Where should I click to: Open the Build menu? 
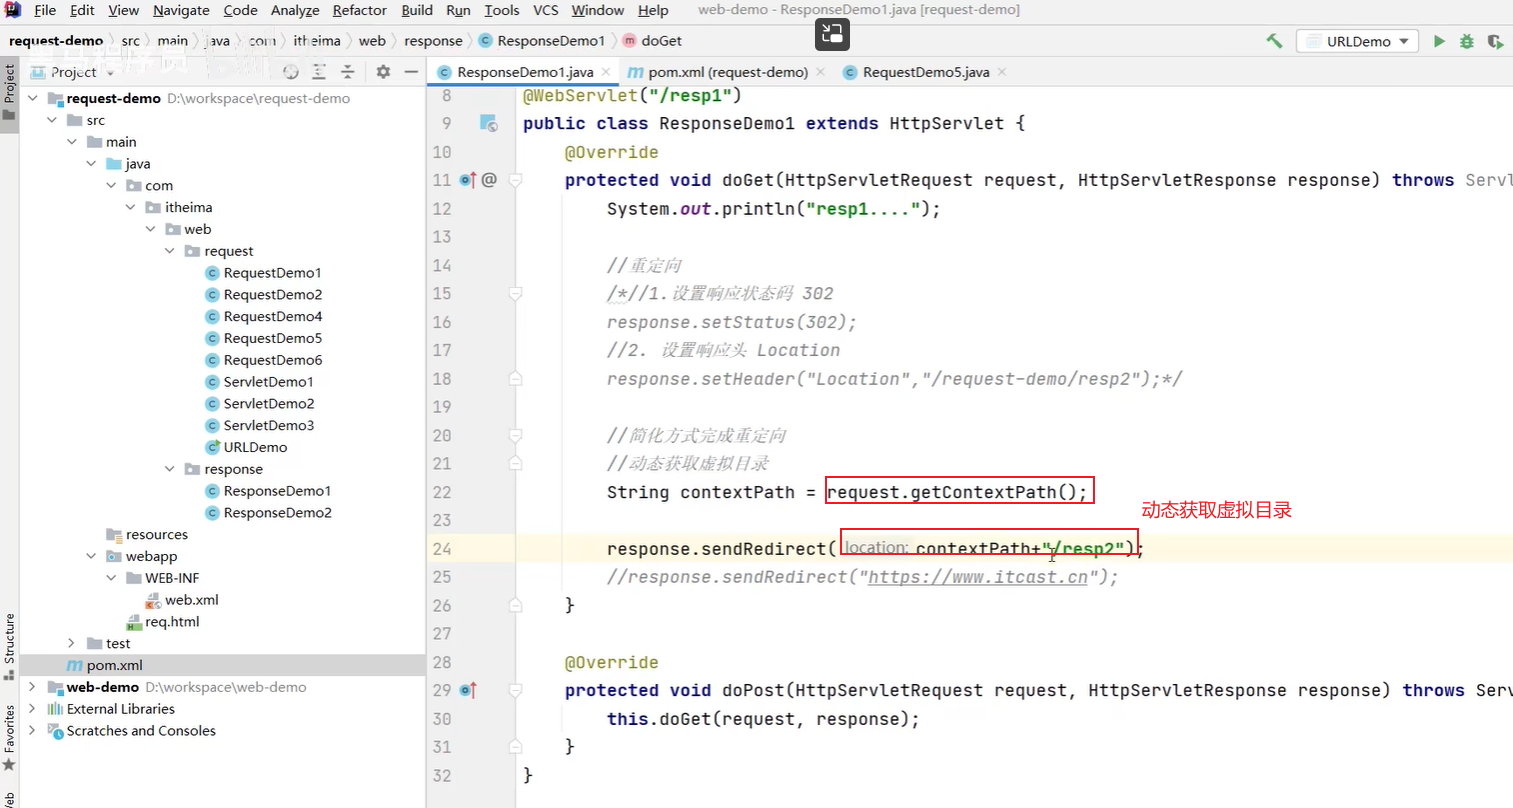(x=417, y=10)
